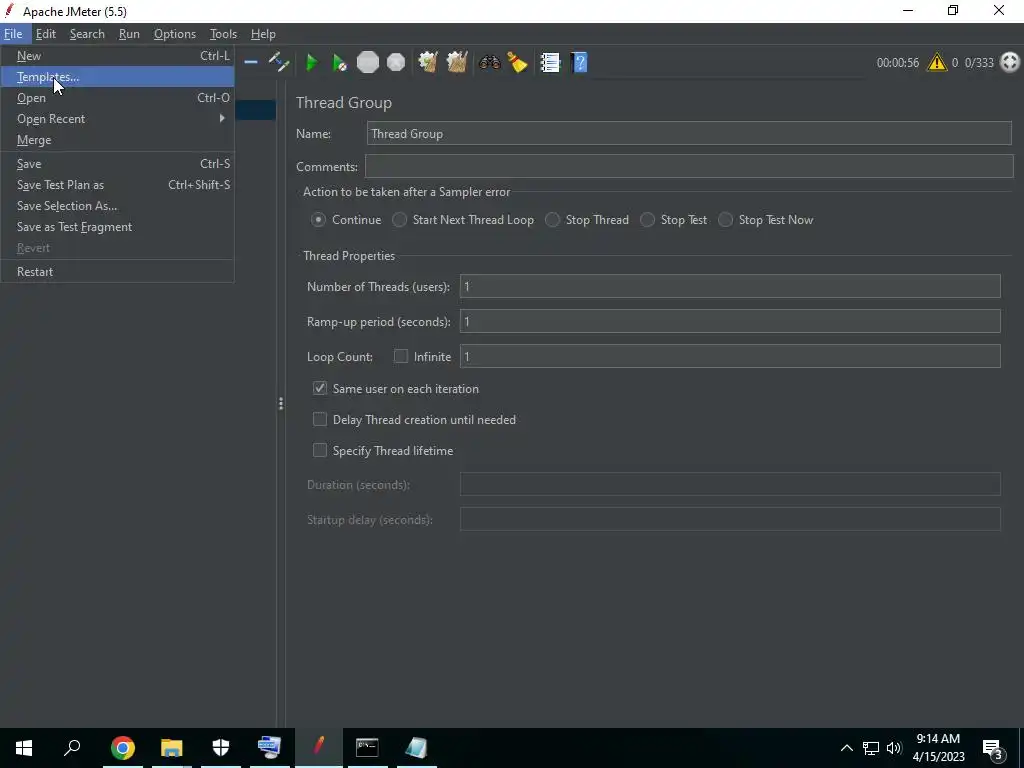Open the Edit menu

46,34
